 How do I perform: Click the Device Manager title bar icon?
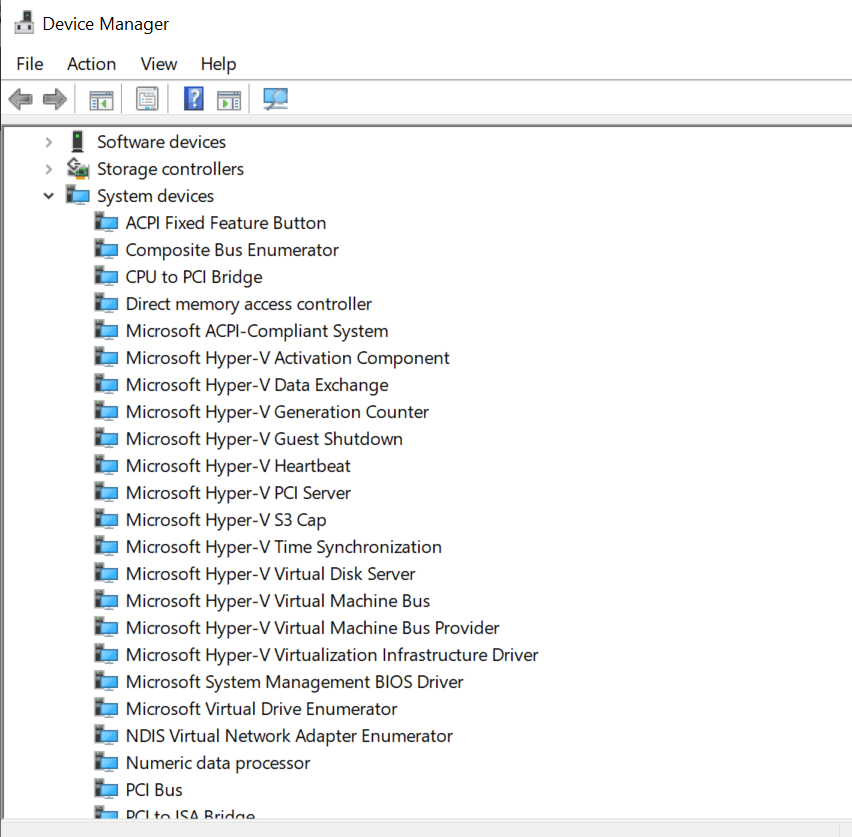point(24,23)
